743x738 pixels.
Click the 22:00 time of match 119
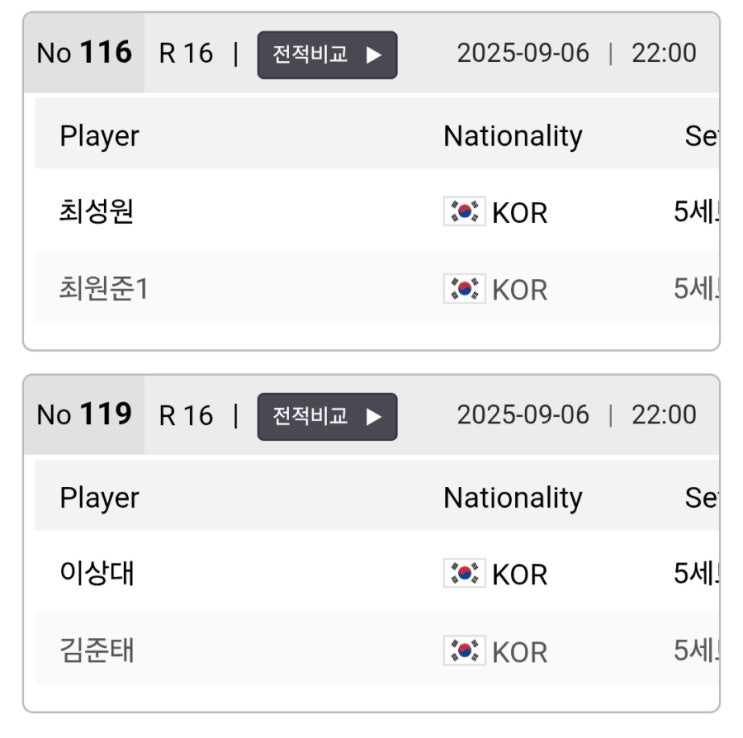664,414
